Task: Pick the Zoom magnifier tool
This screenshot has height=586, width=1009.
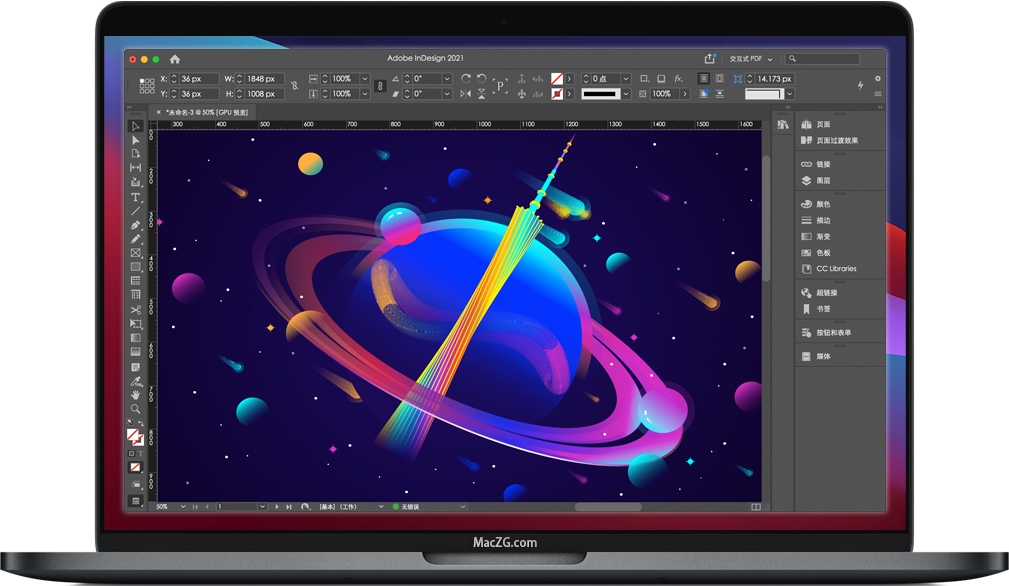Action: [136, 409]
